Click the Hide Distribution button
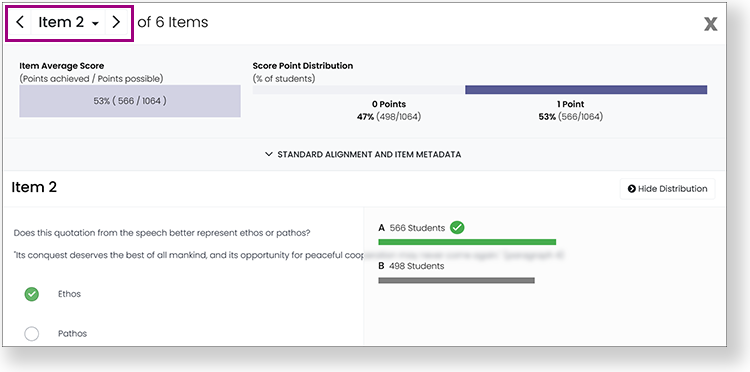Screen dimensions: 750x372 tap(667, 189)
